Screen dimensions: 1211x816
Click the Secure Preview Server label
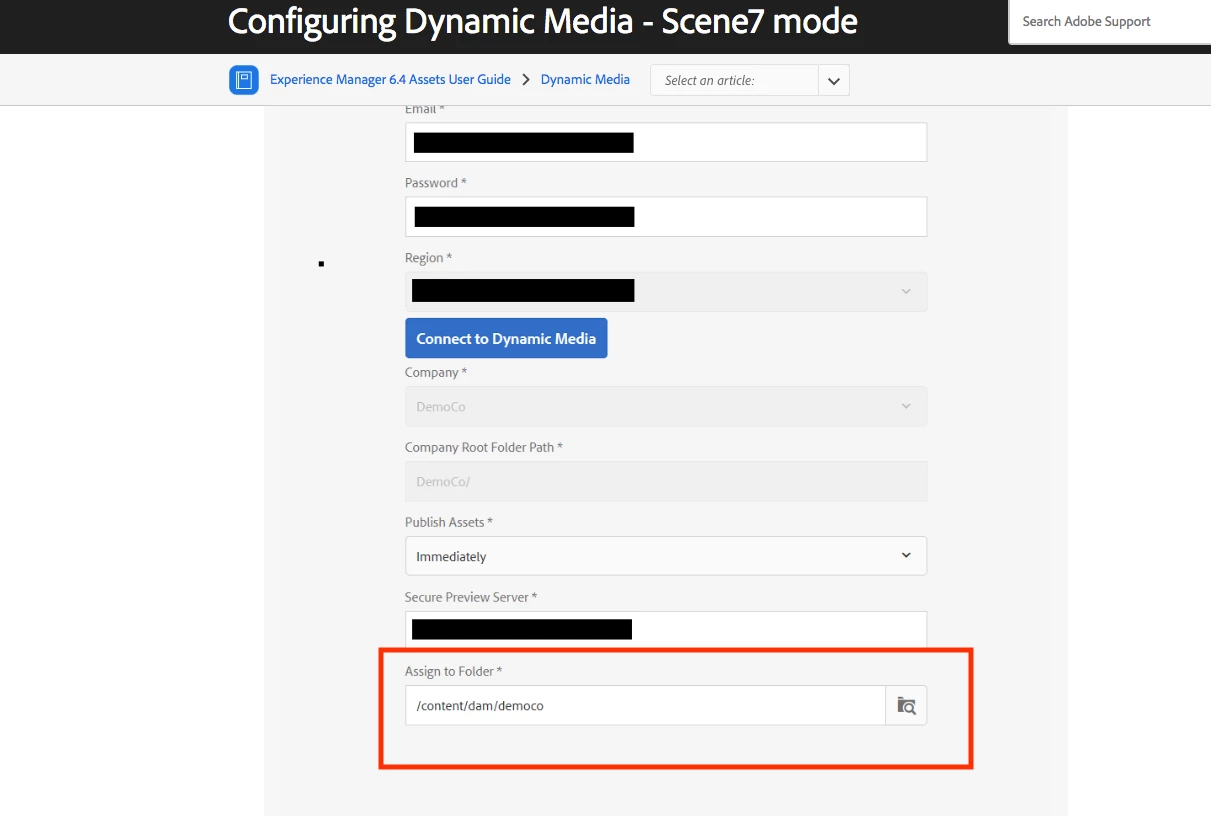click(x=471, y=597)
